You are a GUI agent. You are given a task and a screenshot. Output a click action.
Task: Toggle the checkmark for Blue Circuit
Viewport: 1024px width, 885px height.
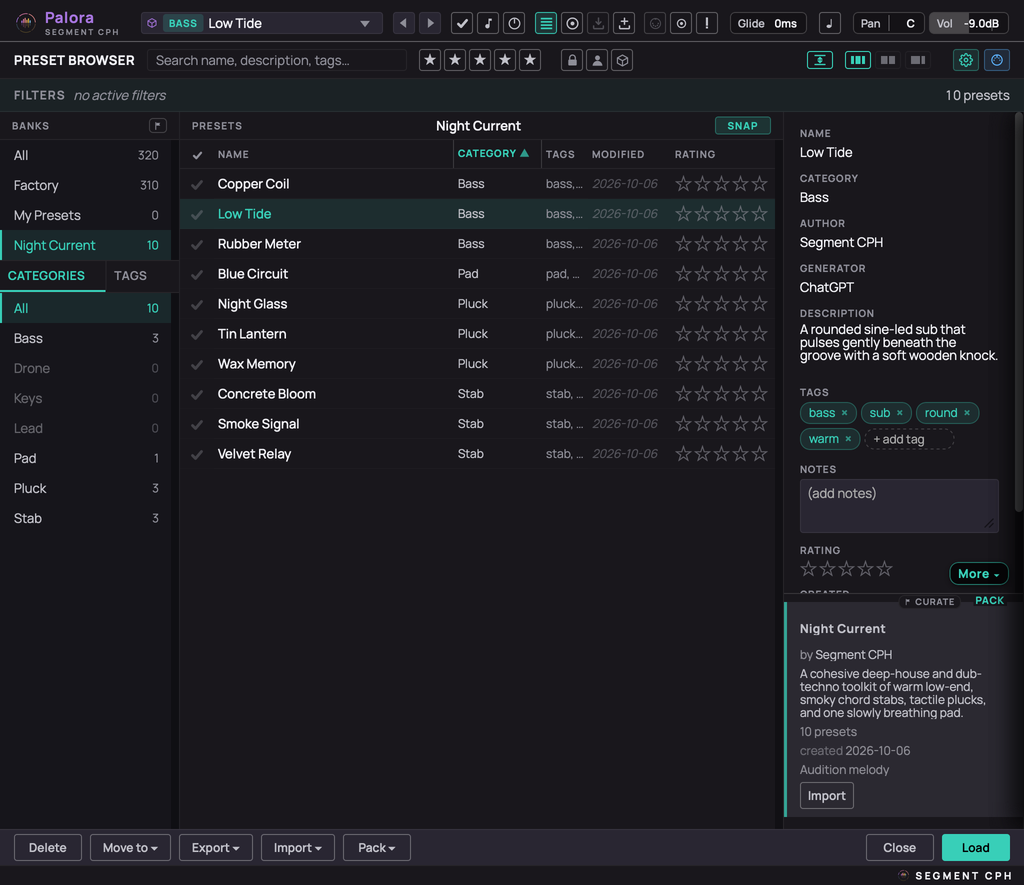[x=197, y=275]
